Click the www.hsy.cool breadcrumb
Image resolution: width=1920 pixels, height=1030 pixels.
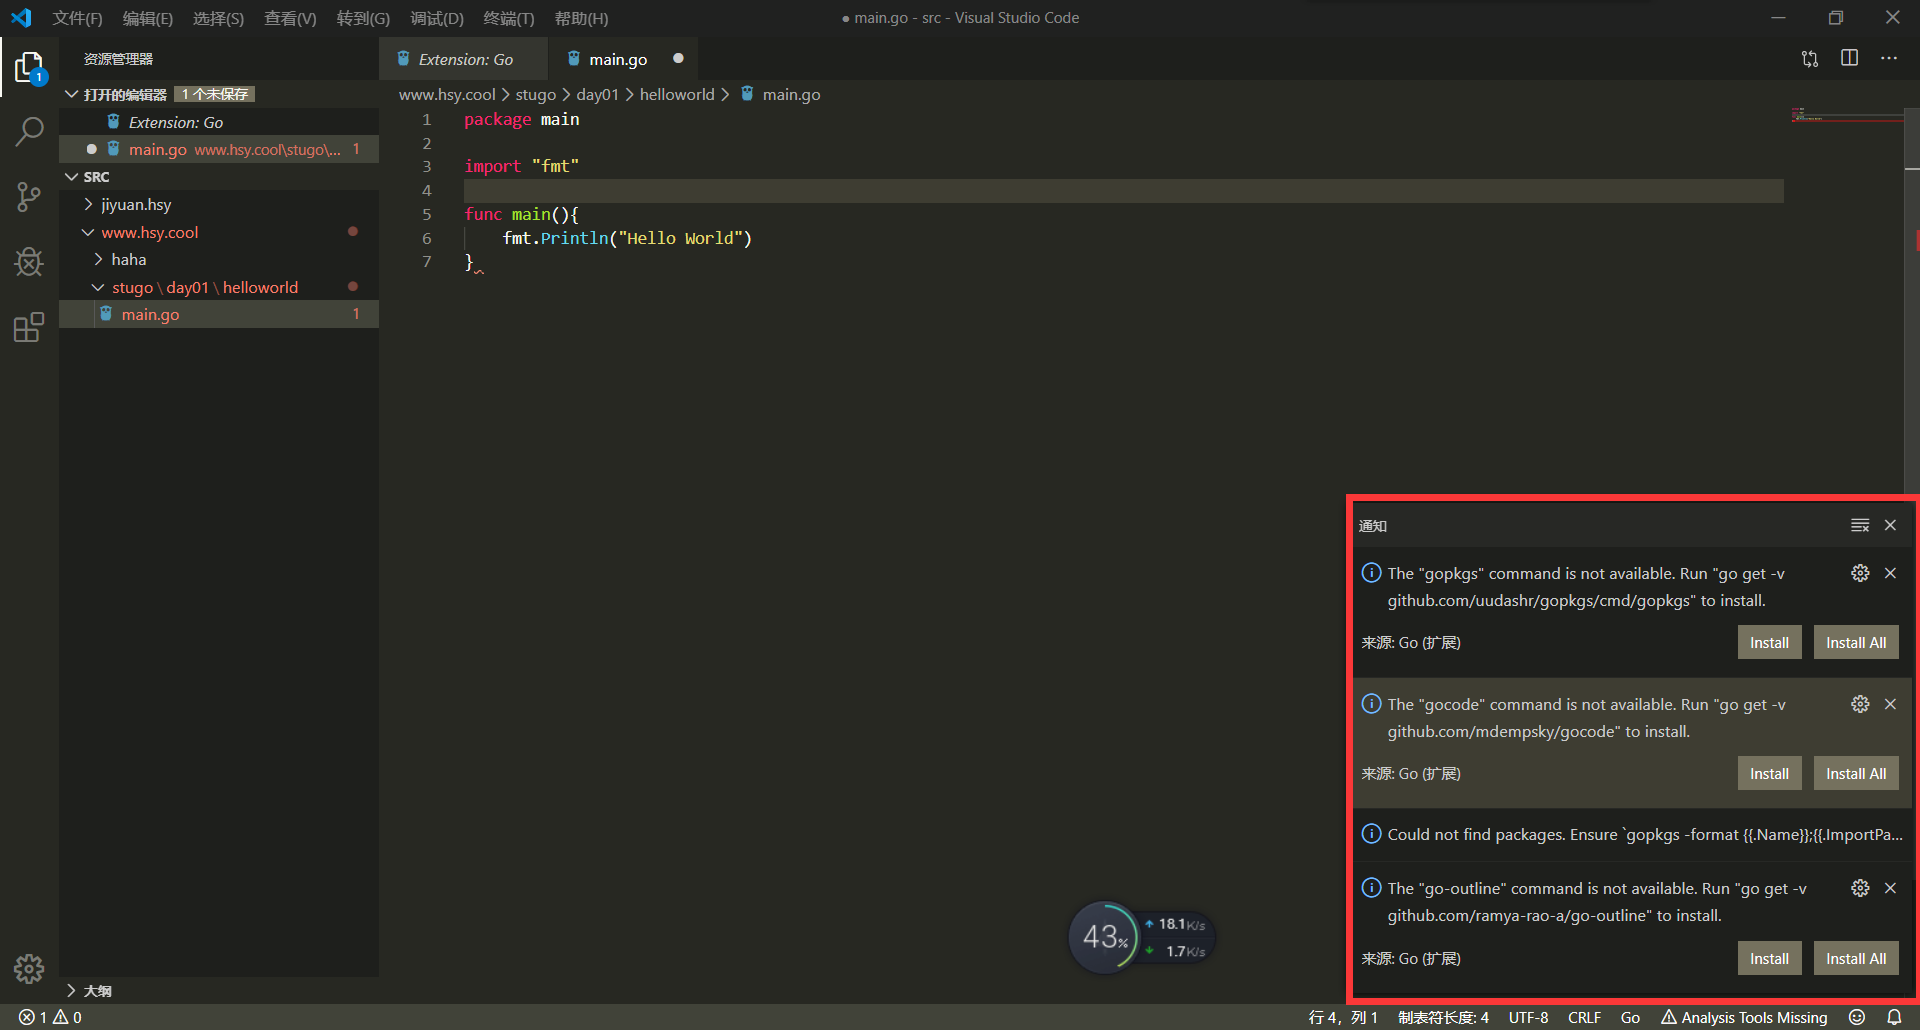click(447, 94)
